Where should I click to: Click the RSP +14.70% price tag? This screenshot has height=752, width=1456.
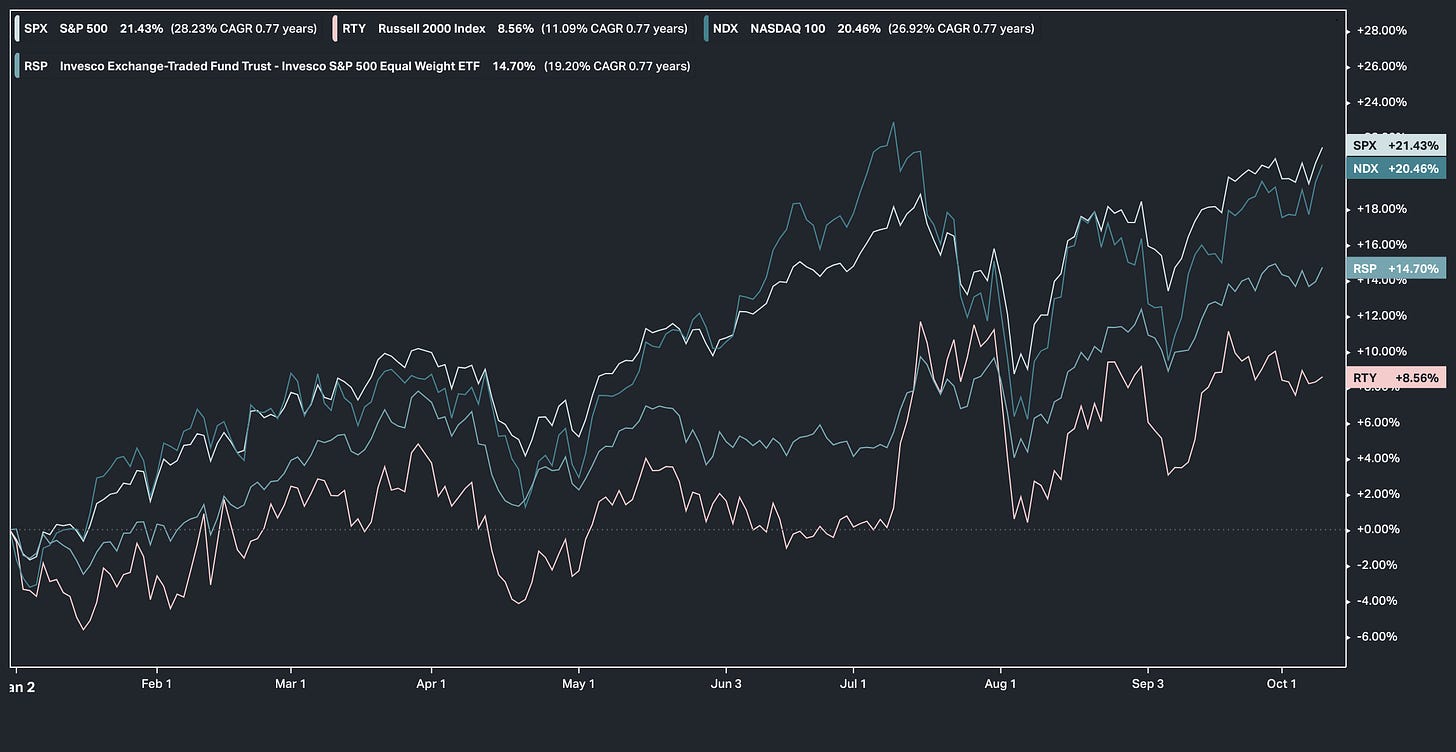[1396, 268]
